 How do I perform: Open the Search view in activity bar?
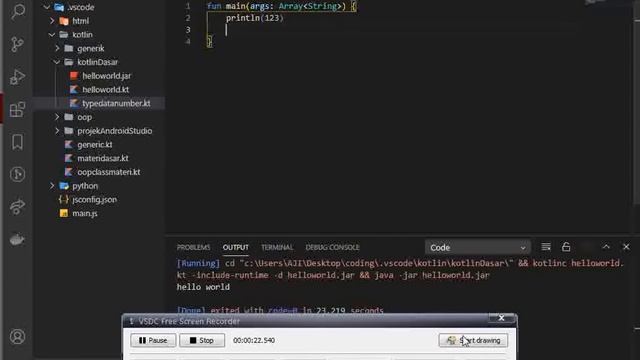[x=18, y=11]
